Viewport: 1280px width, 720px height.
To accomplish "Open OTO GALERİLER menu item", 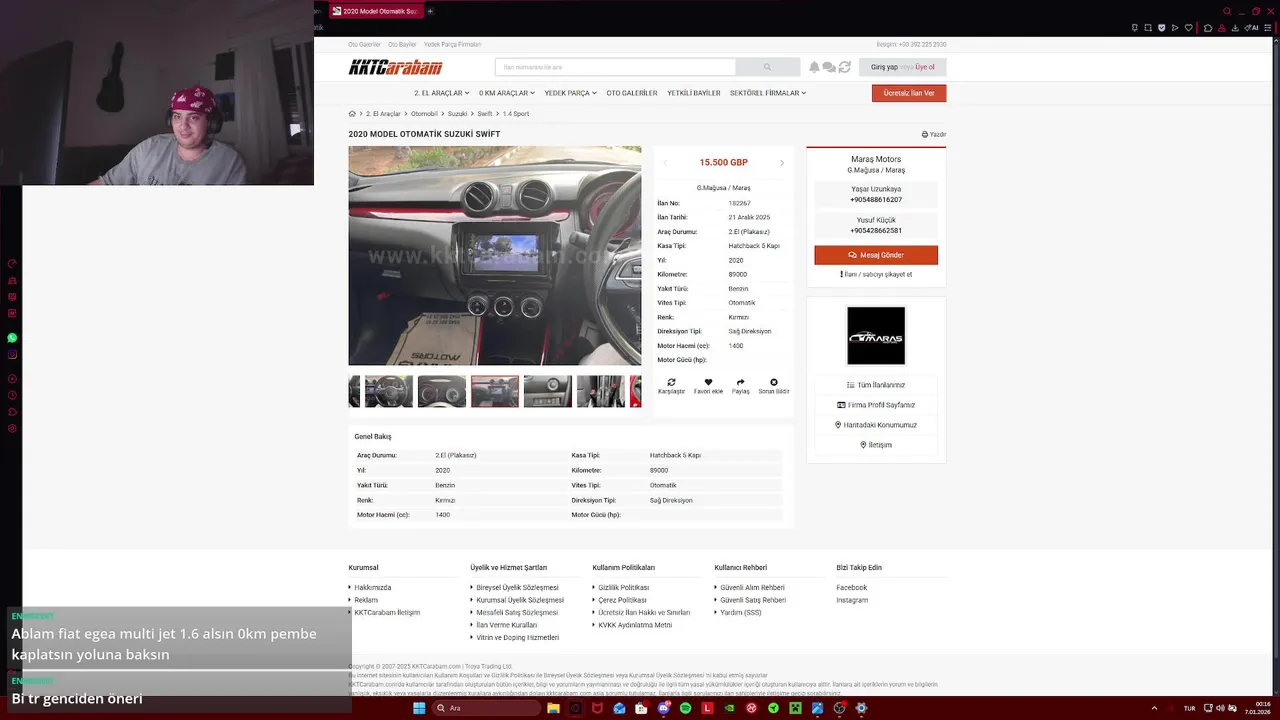I will (632, 93).
